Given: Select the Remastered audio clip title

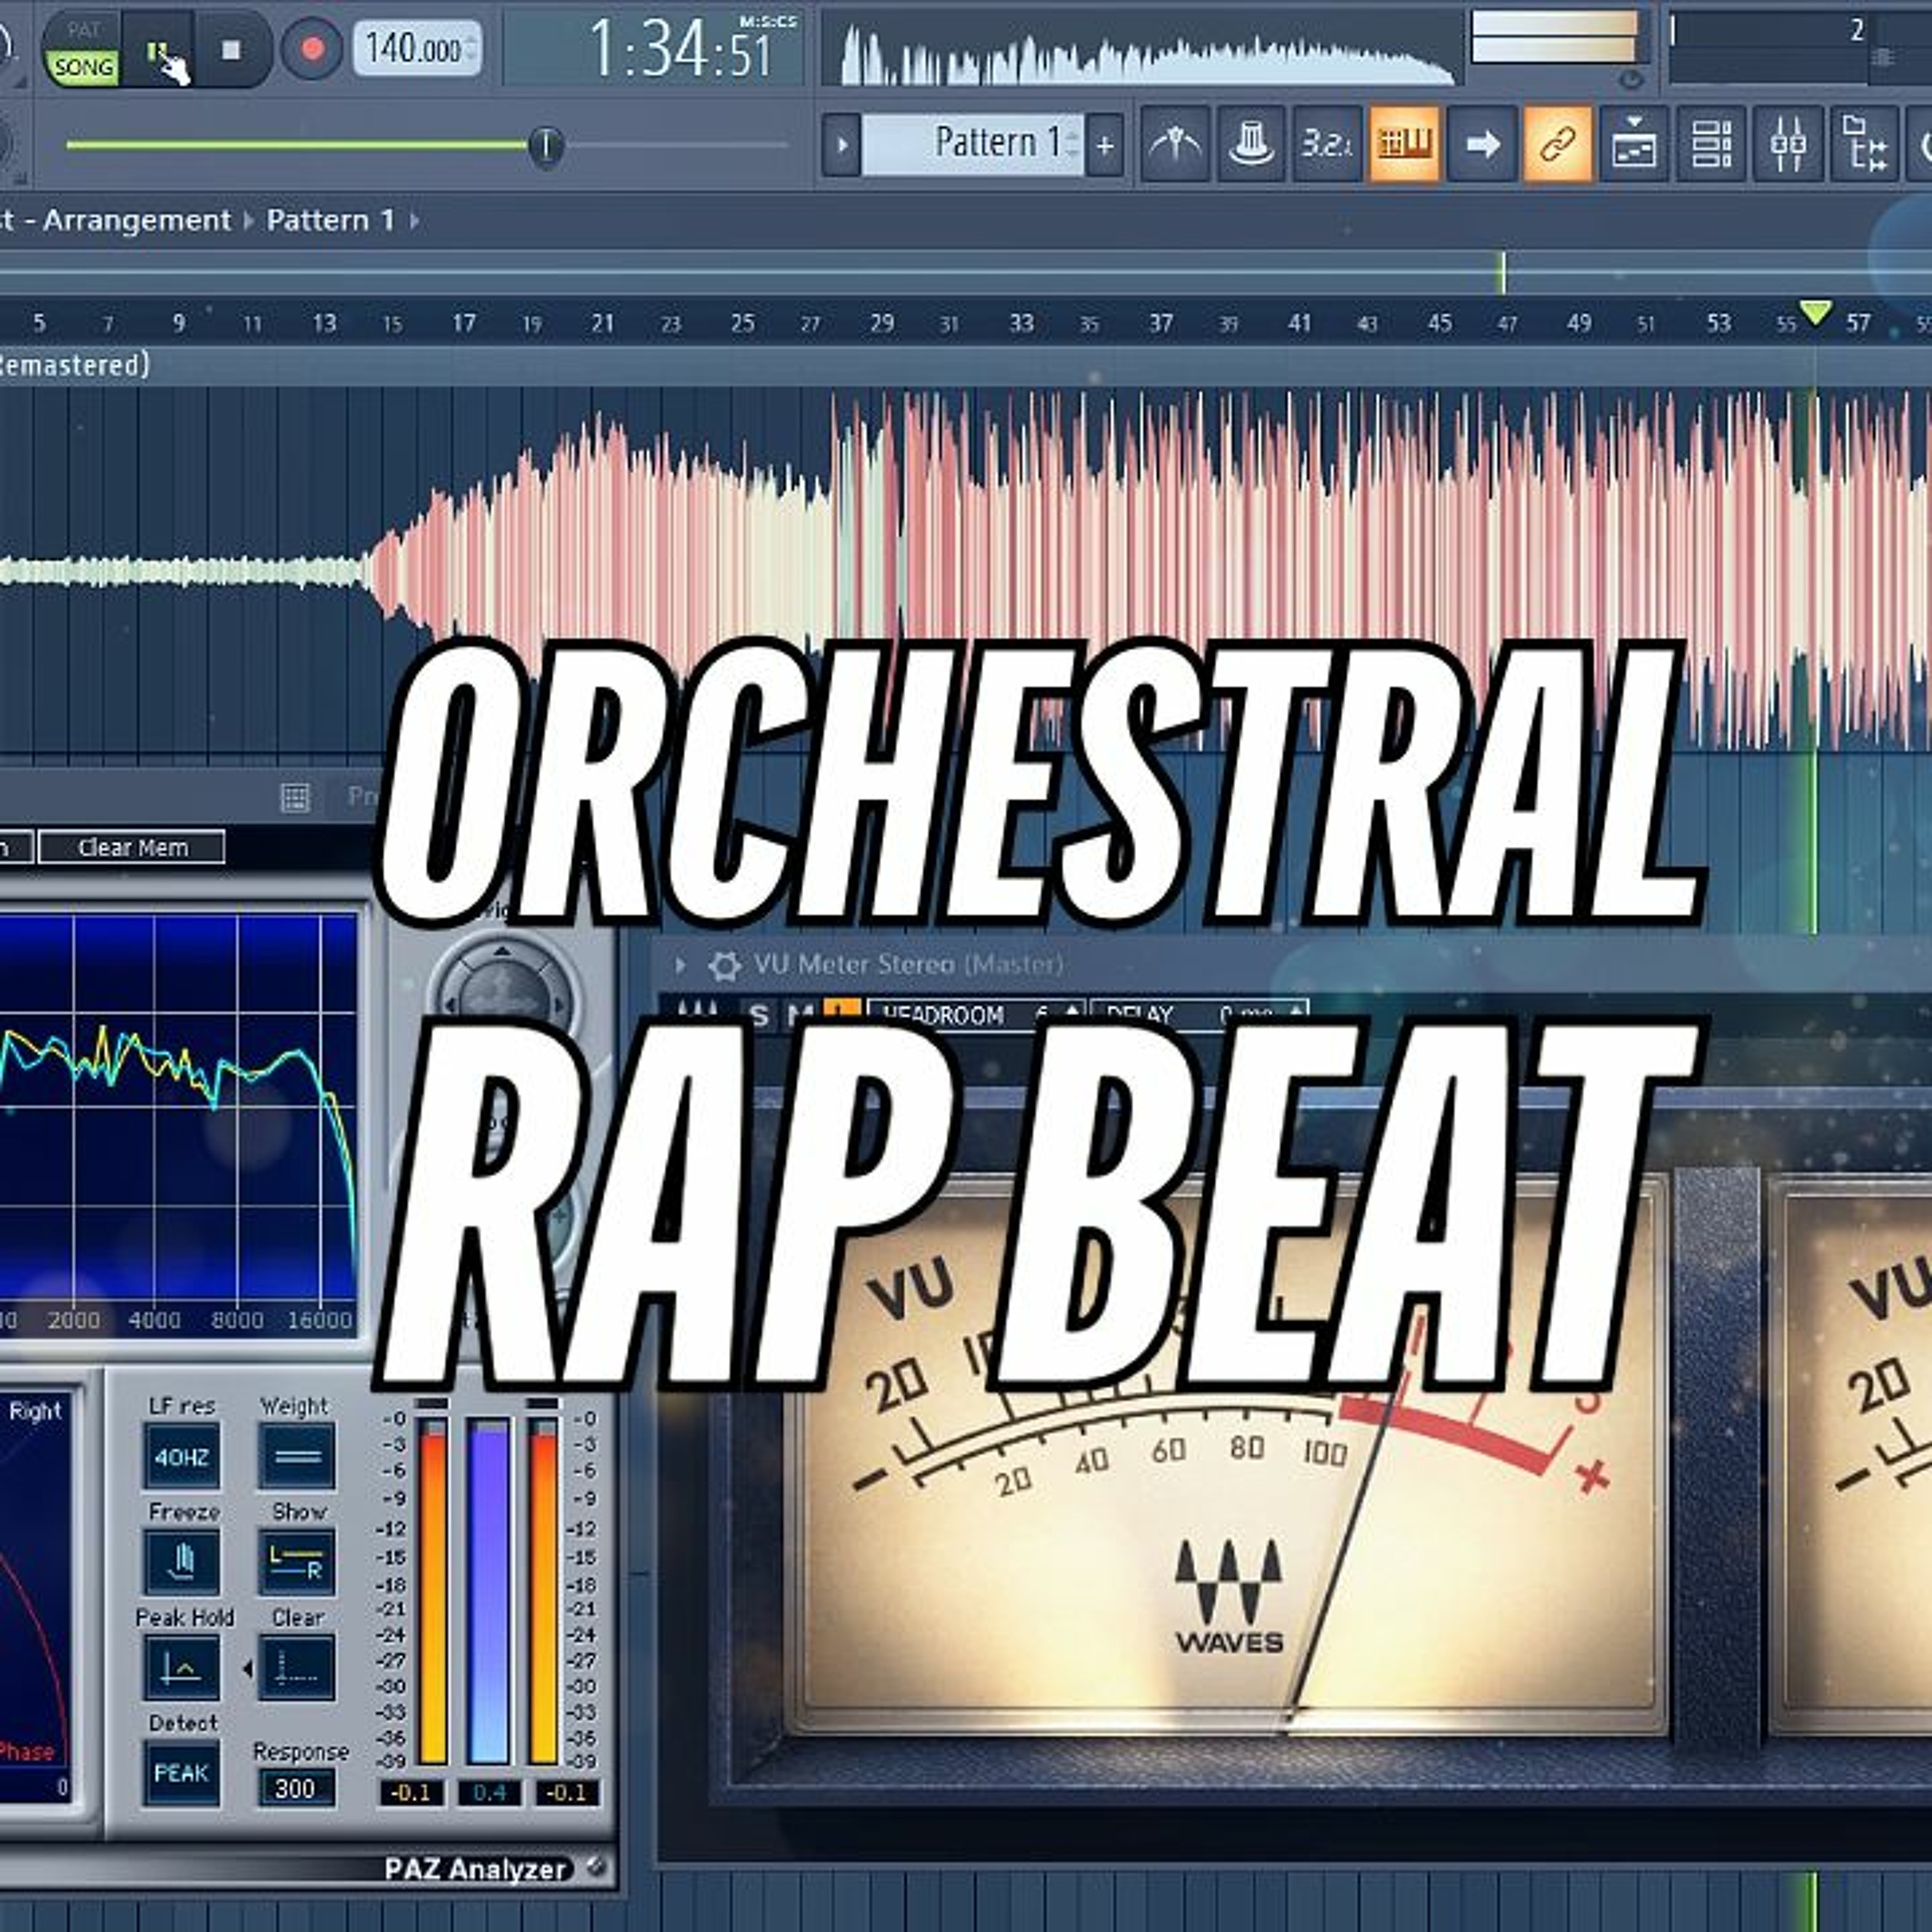Looking at the screenshot, I should (x=74, y=365).
